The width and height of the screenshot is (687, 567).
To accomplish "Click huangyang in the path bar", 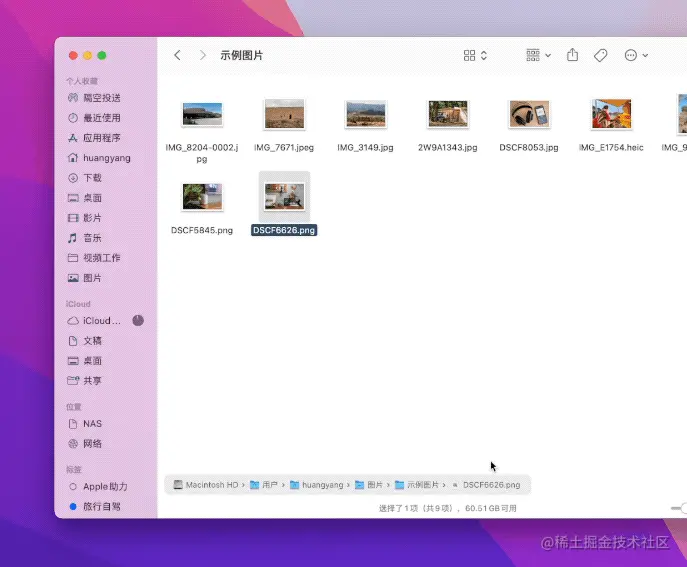I will tap(317, 485).
